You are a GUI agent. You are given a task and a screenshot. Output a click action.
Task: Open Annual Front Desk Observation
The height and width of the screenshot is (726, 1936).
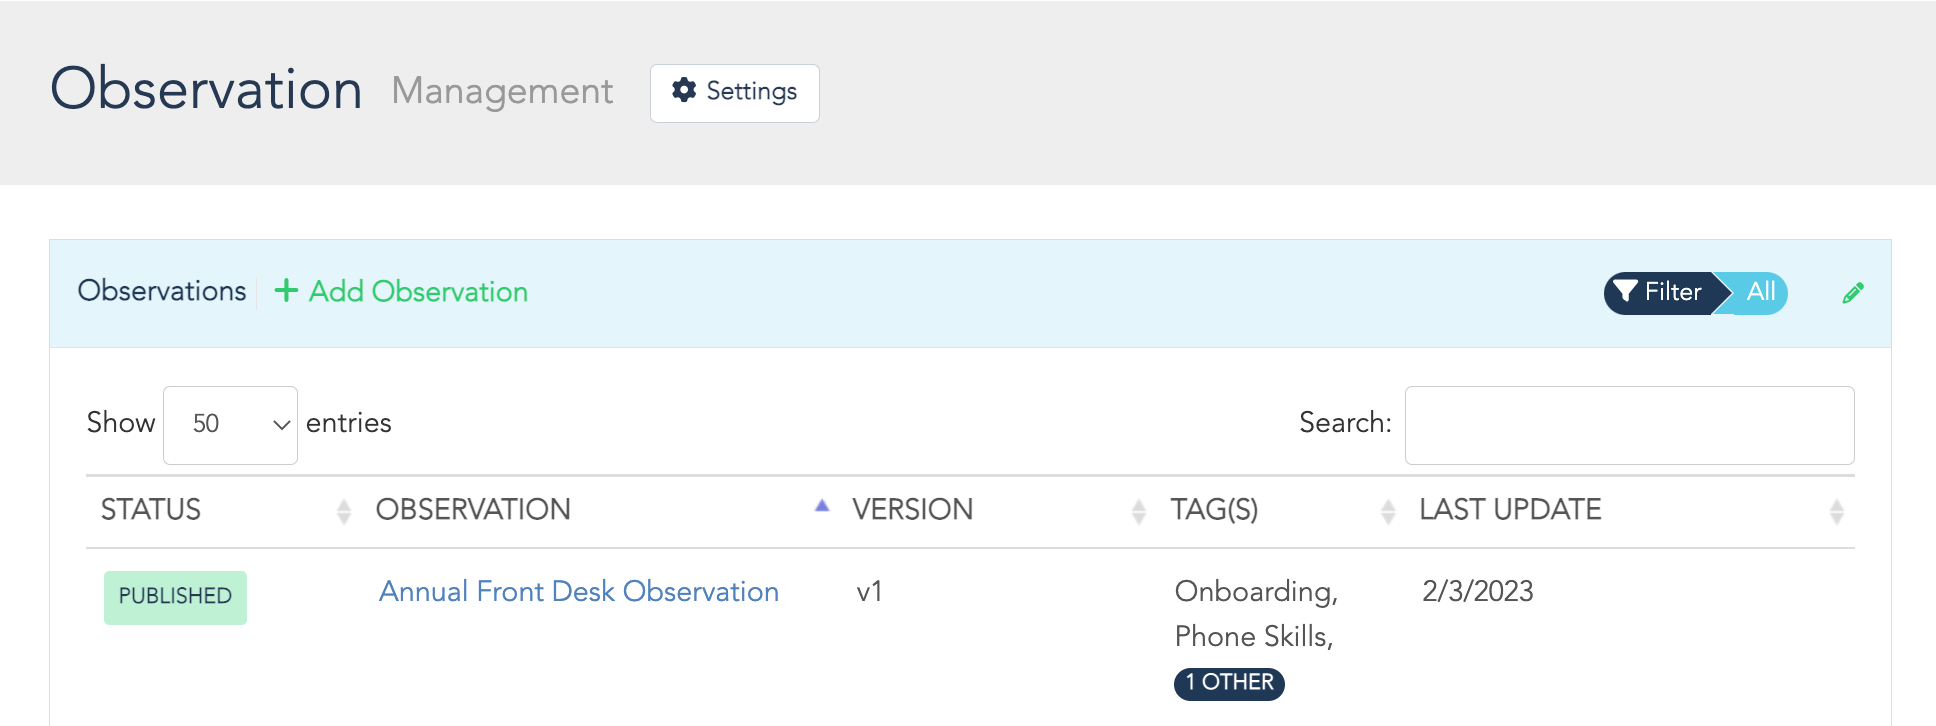tap(578, 591)
